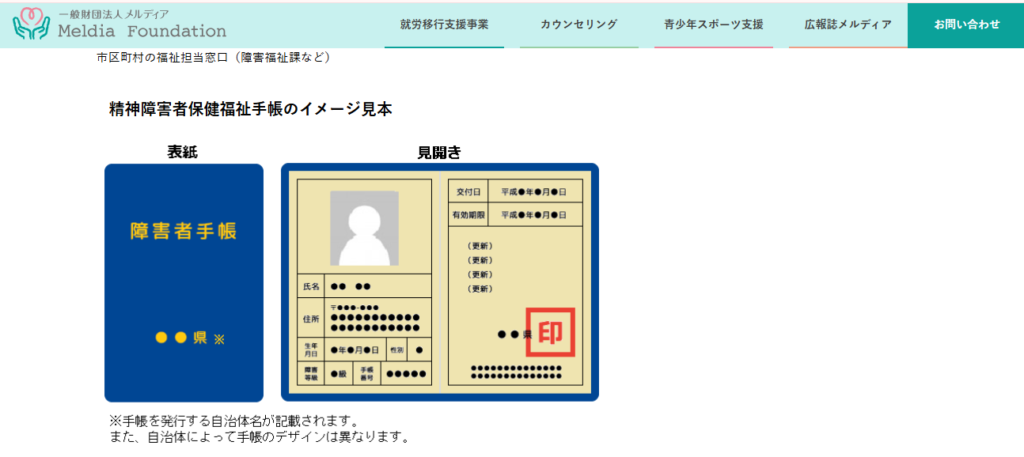
Task: Click the 交付日 label in the handbook
Action: (469, 191)
